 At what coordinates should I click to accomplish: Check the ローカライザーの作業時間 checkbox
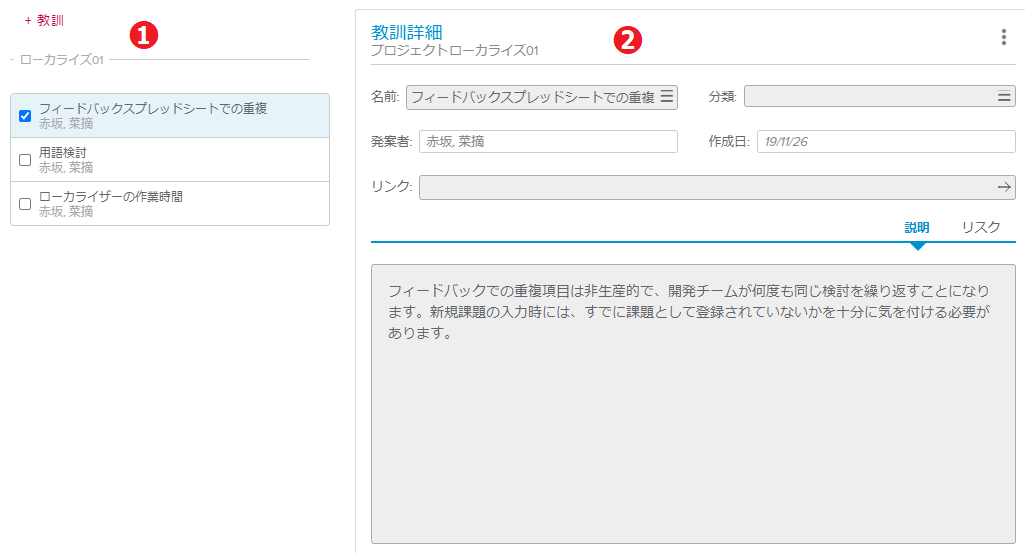pos(25,204)
